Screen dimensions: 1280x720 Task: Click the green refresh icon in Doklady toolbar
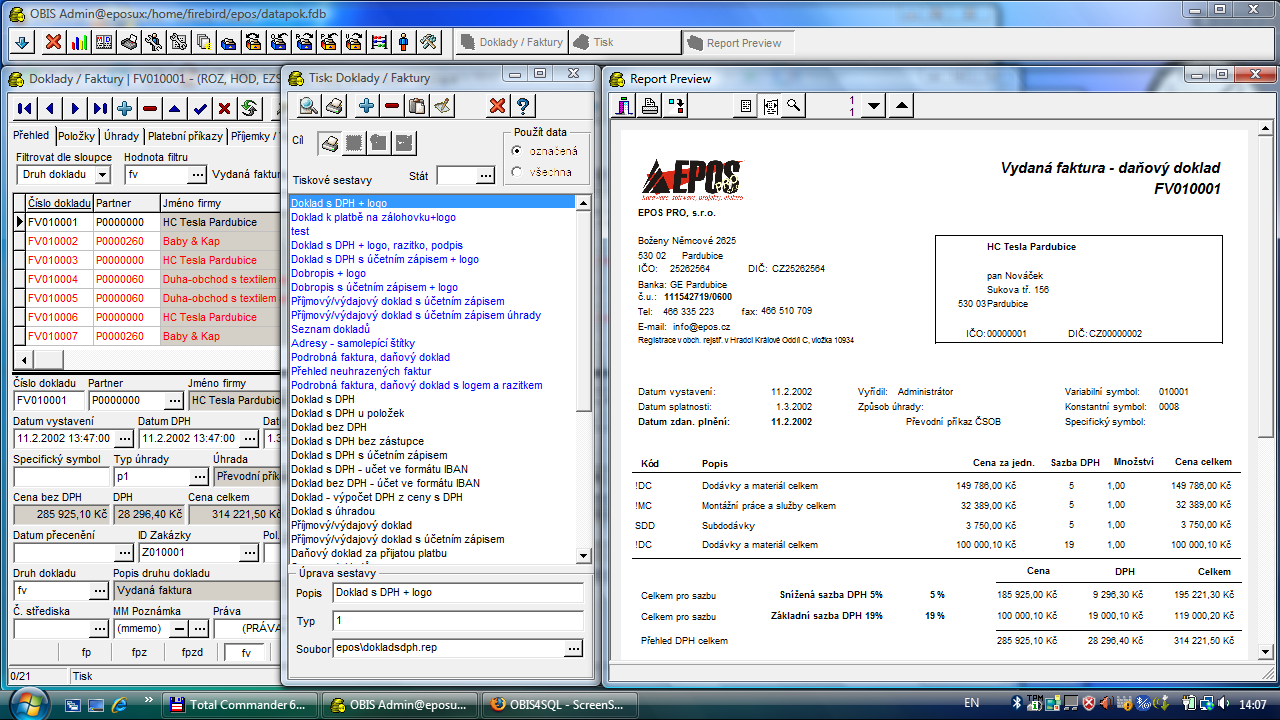pos(249,108)
